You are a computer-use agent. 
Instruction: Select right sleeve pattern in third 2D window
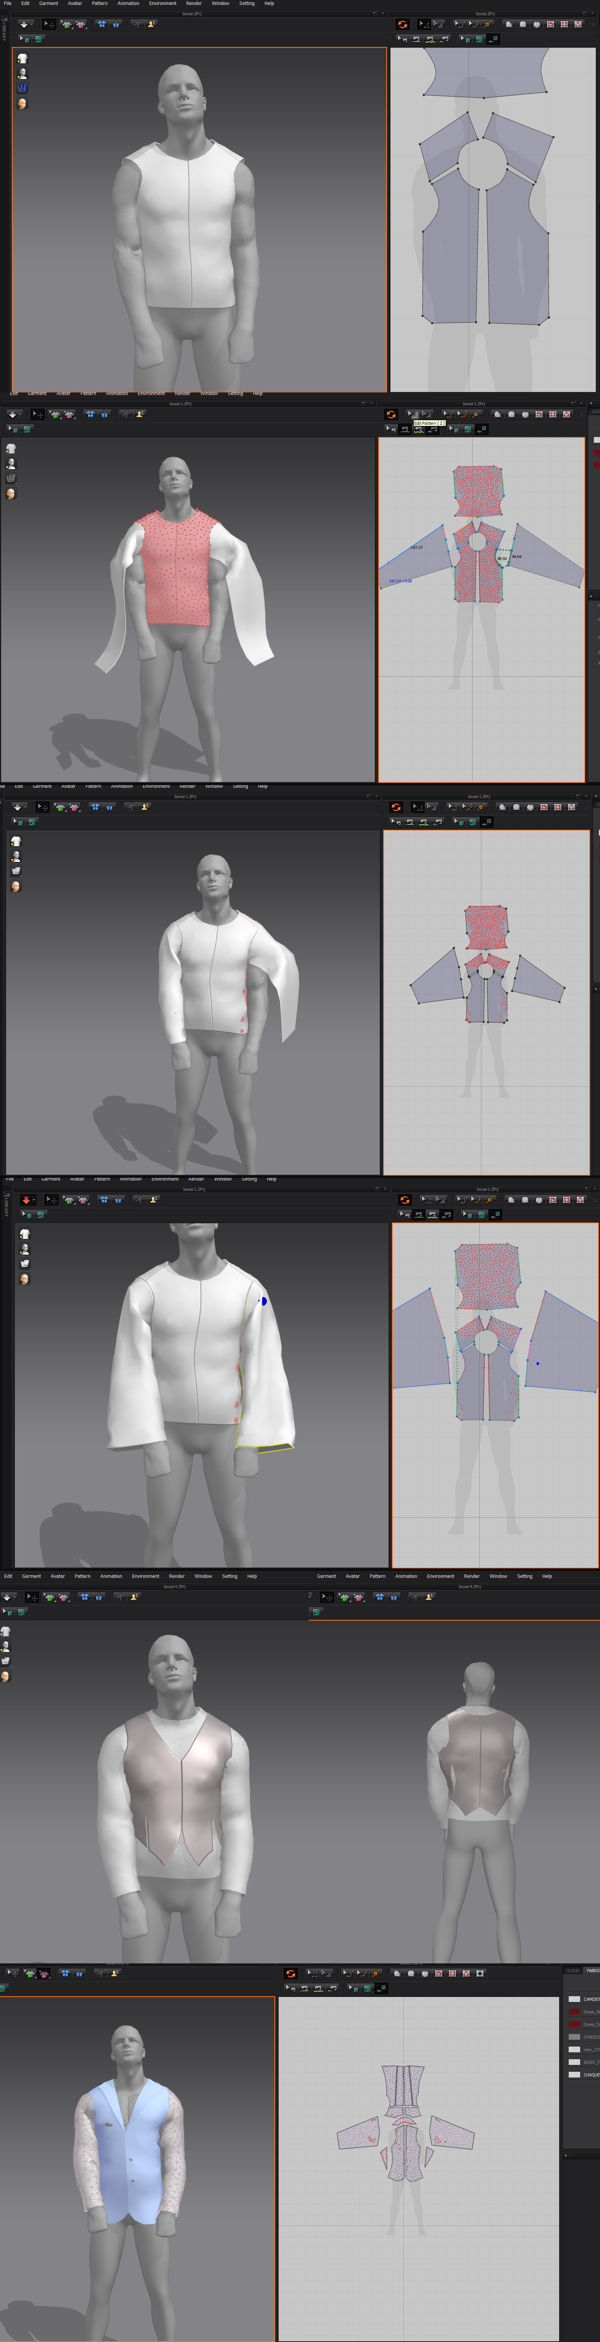click(536, 979)
